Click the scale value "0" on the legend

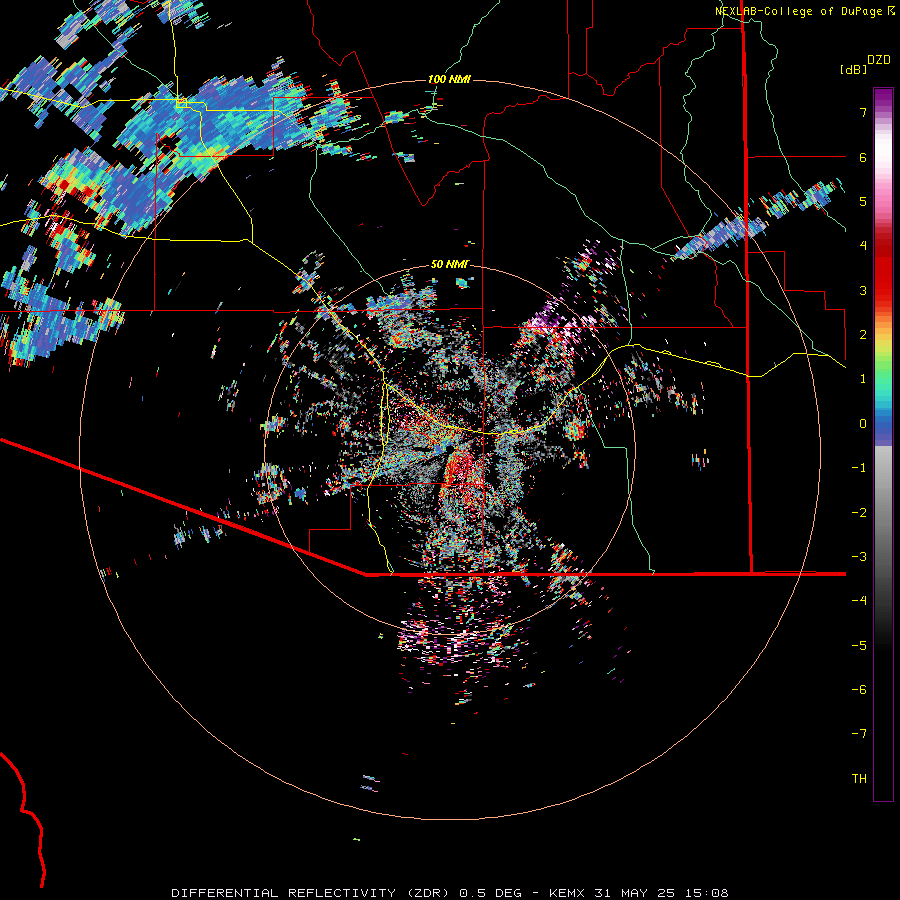click(x=863, y=424)
